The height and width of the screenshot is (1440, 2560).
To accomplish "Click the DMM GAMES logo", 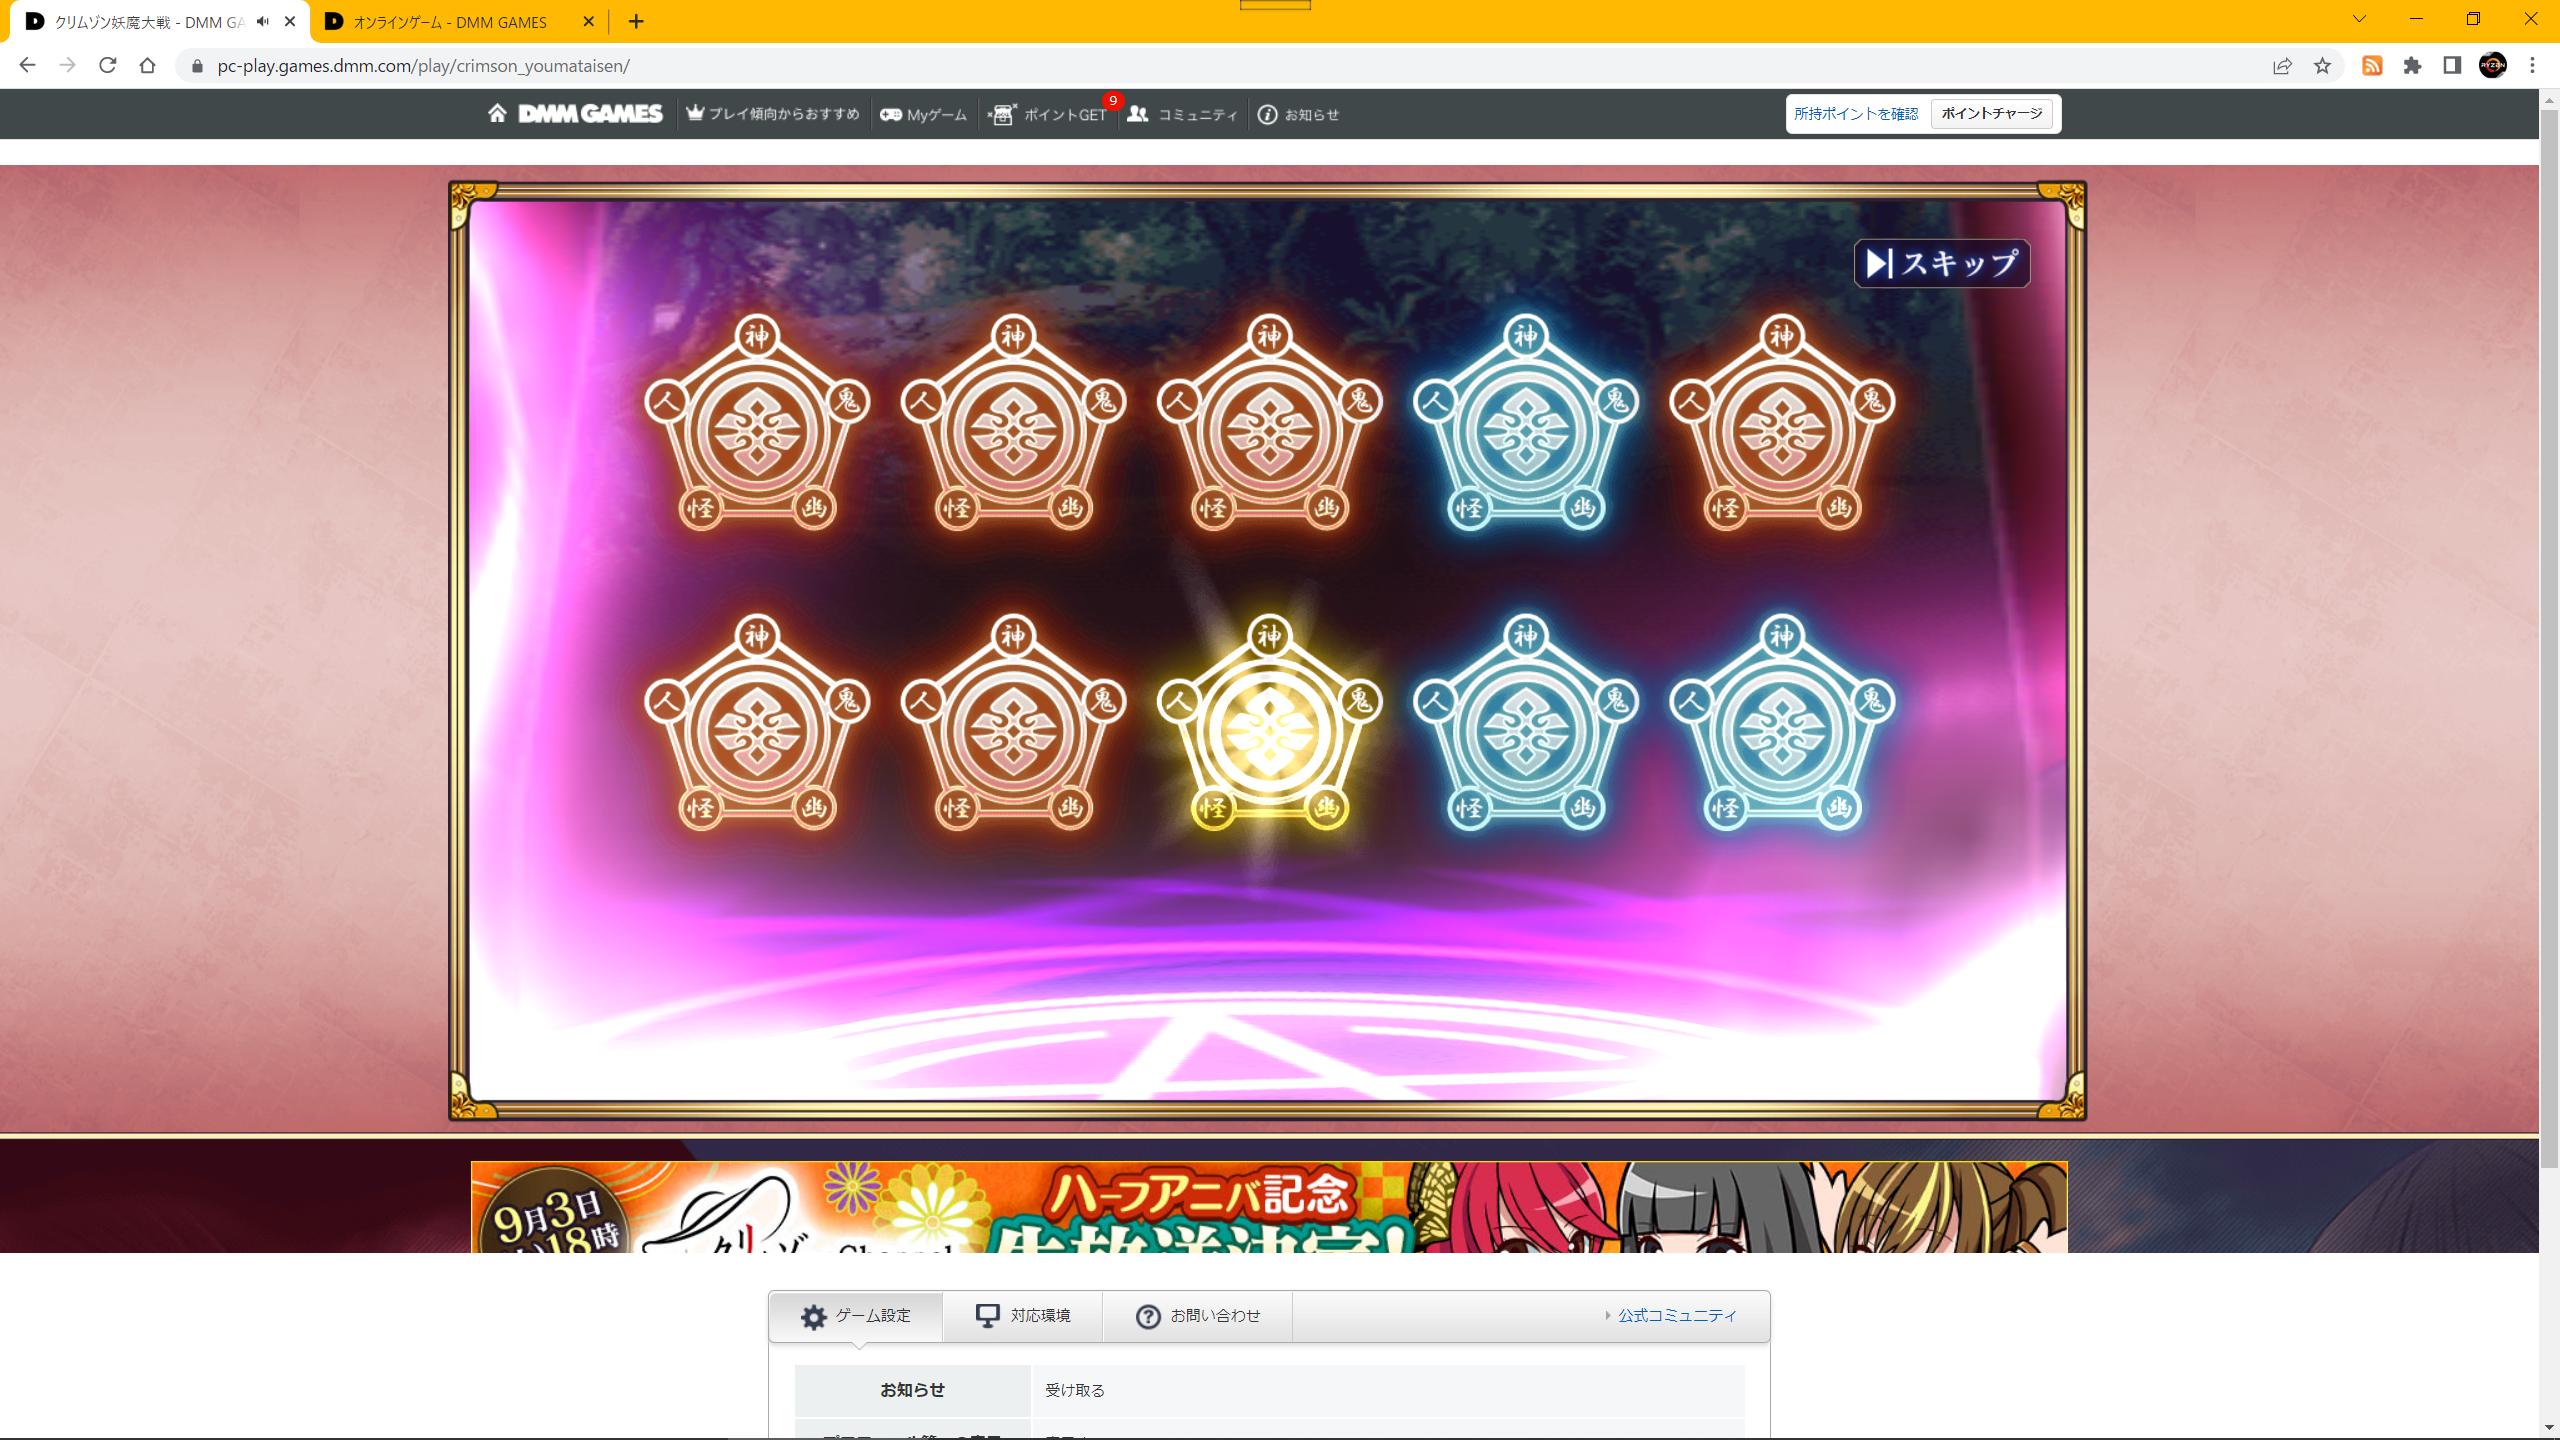I will [590, 114].
